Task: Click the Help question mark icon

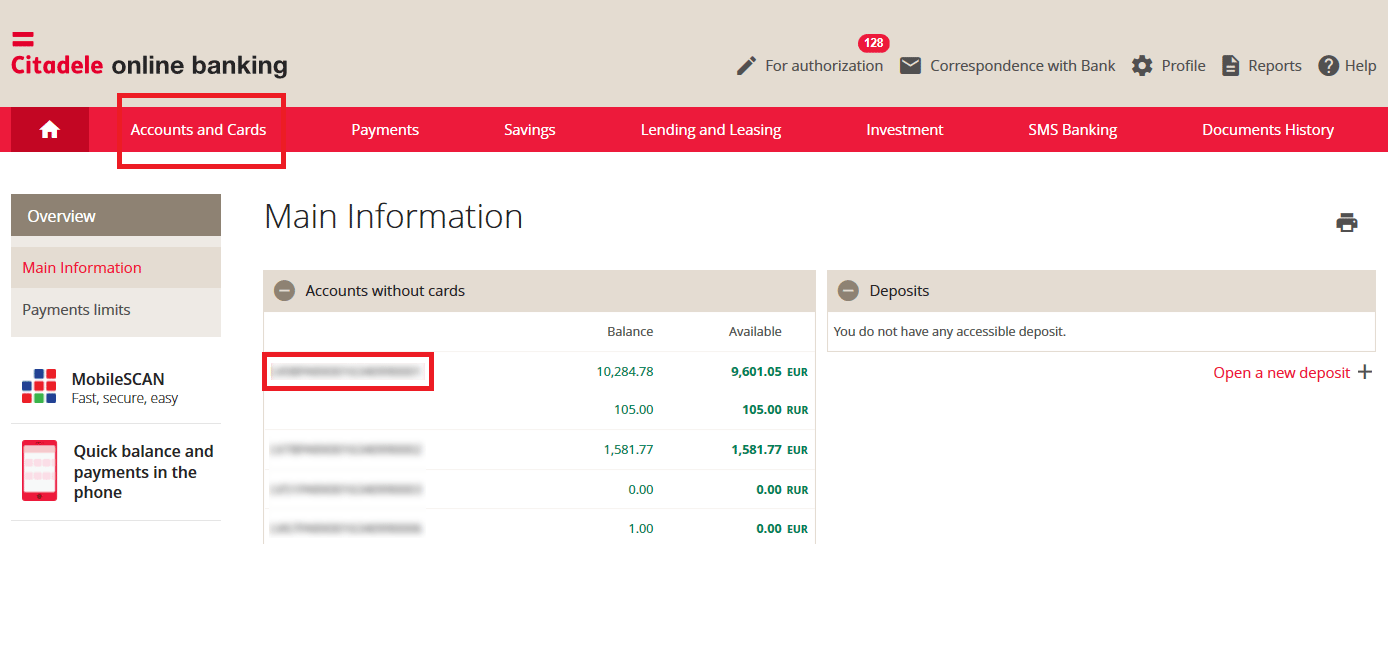Action: [x=1328, y=66]
